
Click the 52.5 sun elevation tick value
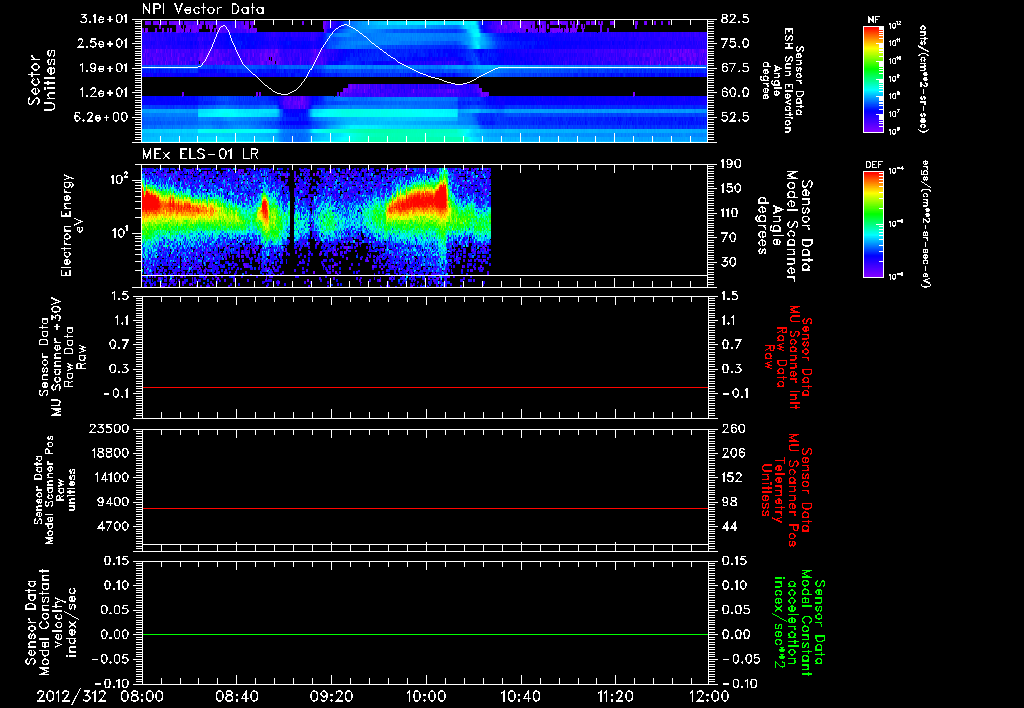click(x=735, y=118)
